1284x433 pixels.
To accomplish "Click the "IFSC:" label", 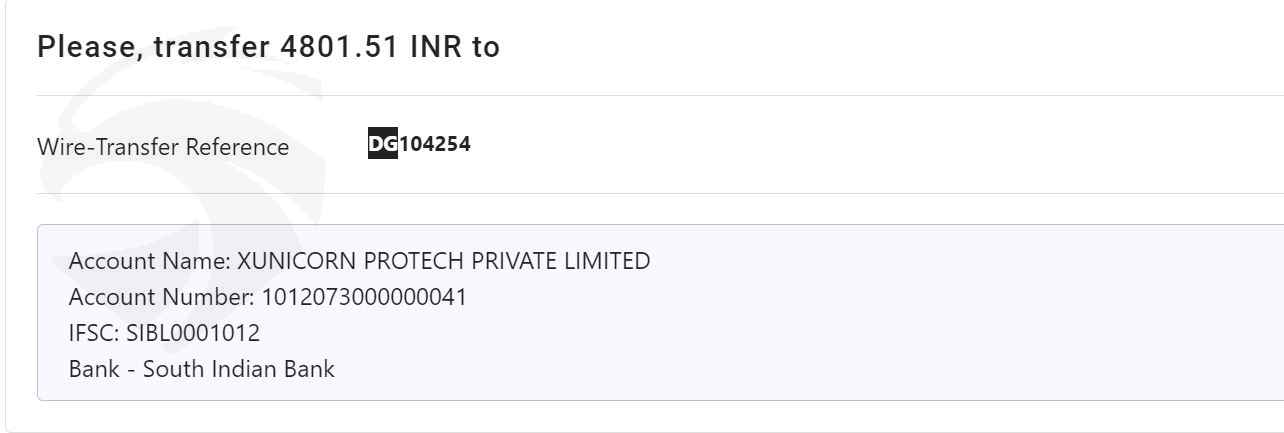I will tap(95, 333).
